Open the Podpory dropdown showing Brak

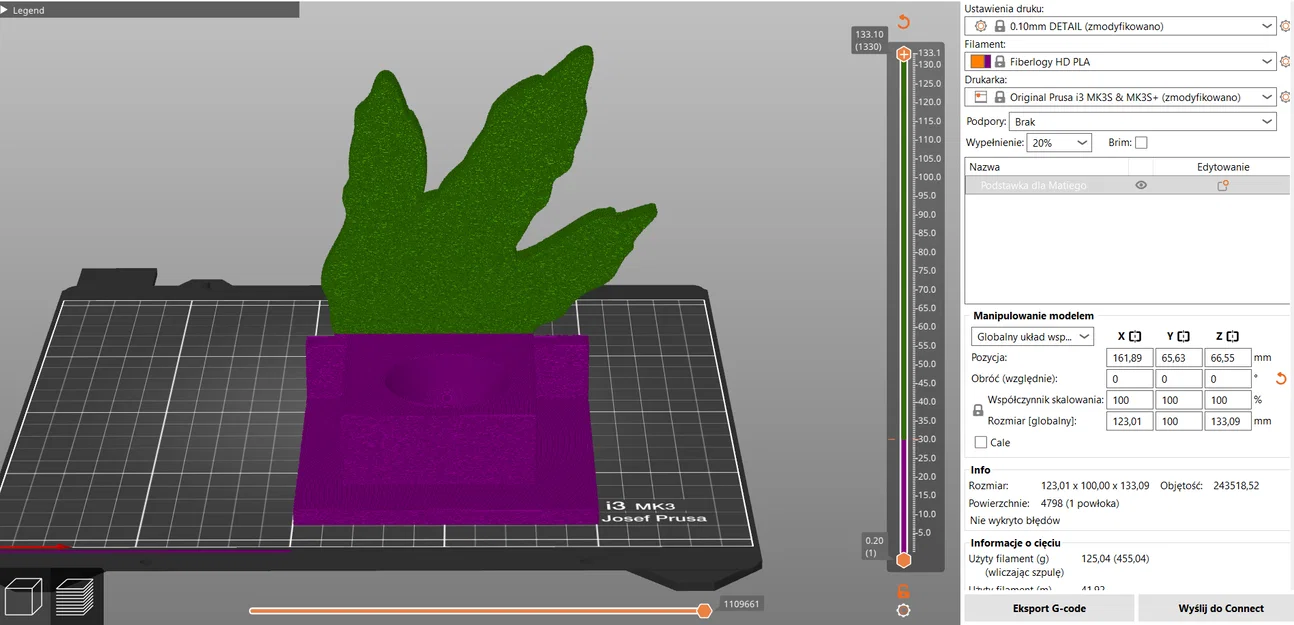pyautogui.click(x=1143, y=122)
